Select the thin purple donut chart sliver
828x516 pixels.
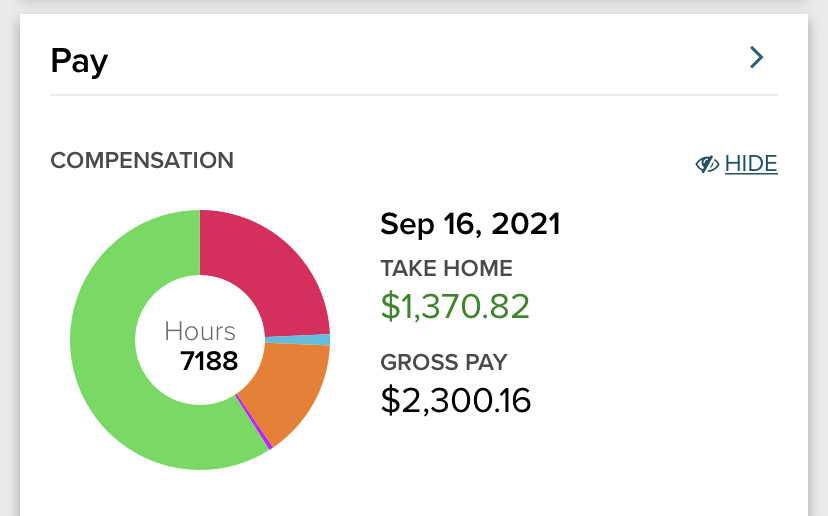click(253, 422)
